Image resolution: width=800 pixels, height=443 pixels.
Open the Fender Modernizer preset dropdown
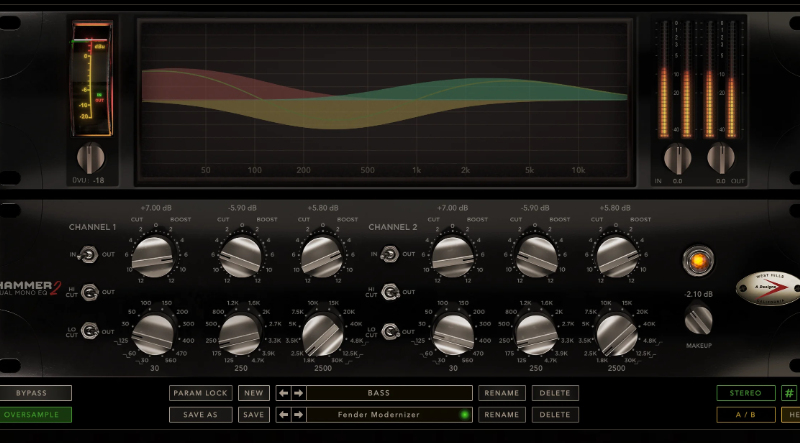pos(389,414)
